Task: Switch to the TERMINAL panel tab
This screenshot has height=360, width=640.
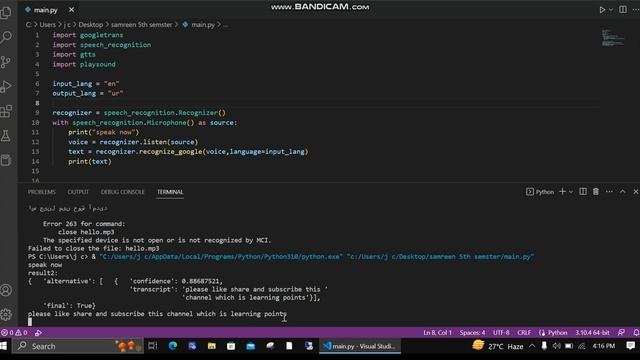Action: point(170,192)
